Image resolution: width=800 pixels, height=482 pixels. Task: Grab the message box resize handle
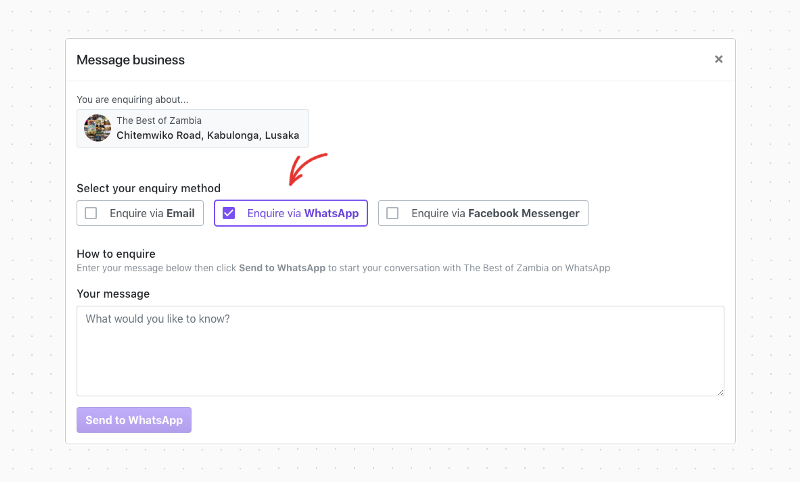(x=720, y=392)
